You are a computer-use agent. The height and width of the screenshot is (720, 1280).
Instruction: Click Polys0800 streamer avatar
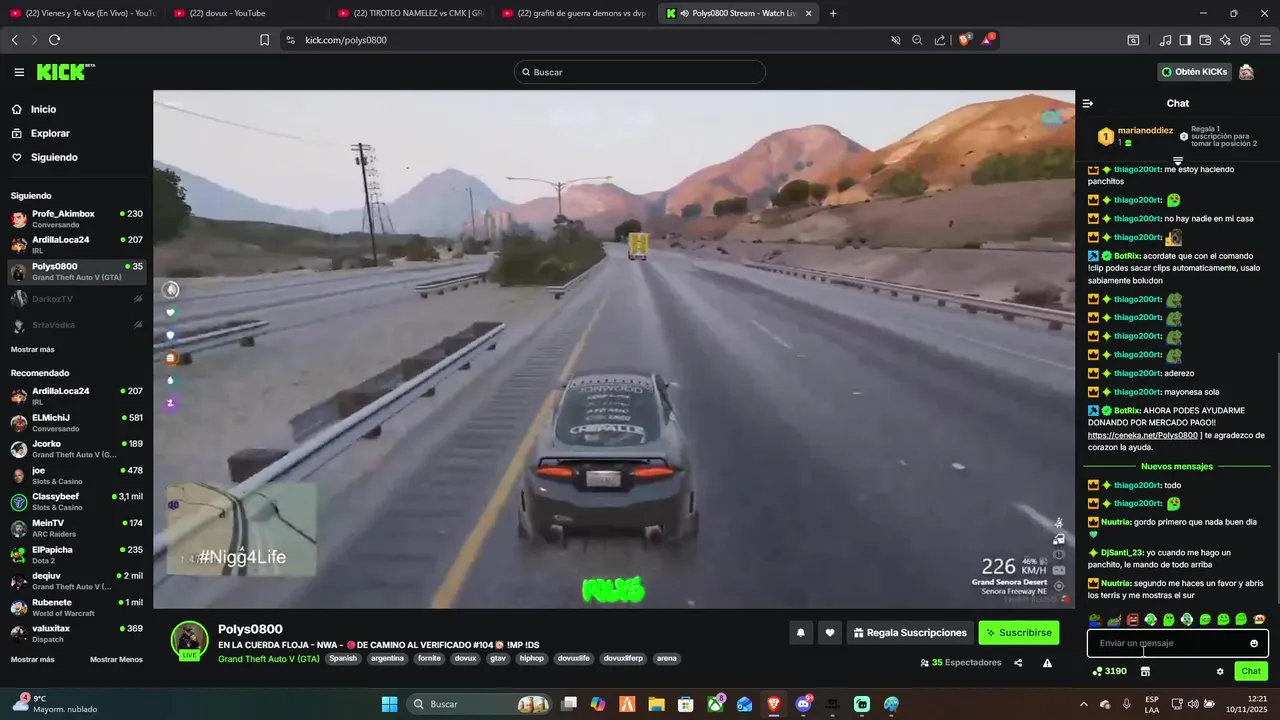pos(189,640)
